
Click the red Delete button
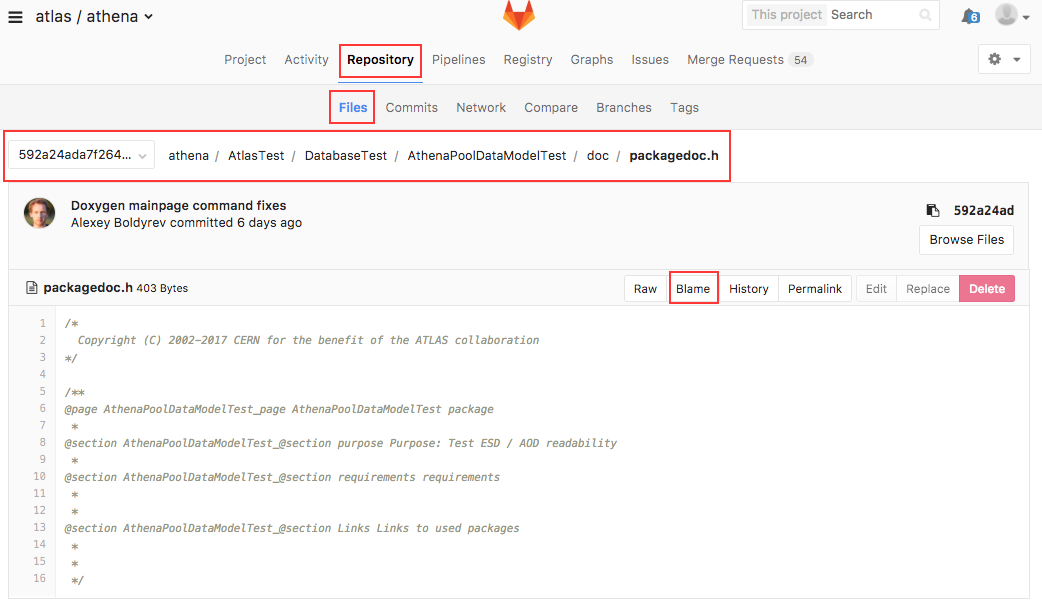[987, 289]
